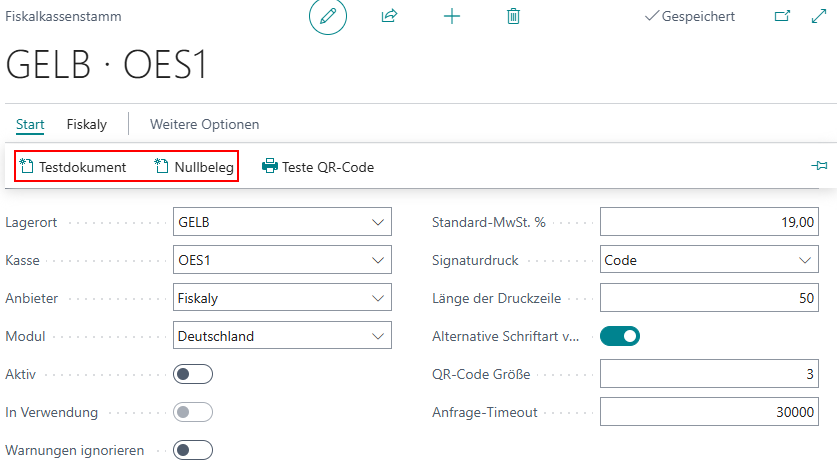Click the pencil edit icon
Screen dimensions: 837x463
point(328,17)
